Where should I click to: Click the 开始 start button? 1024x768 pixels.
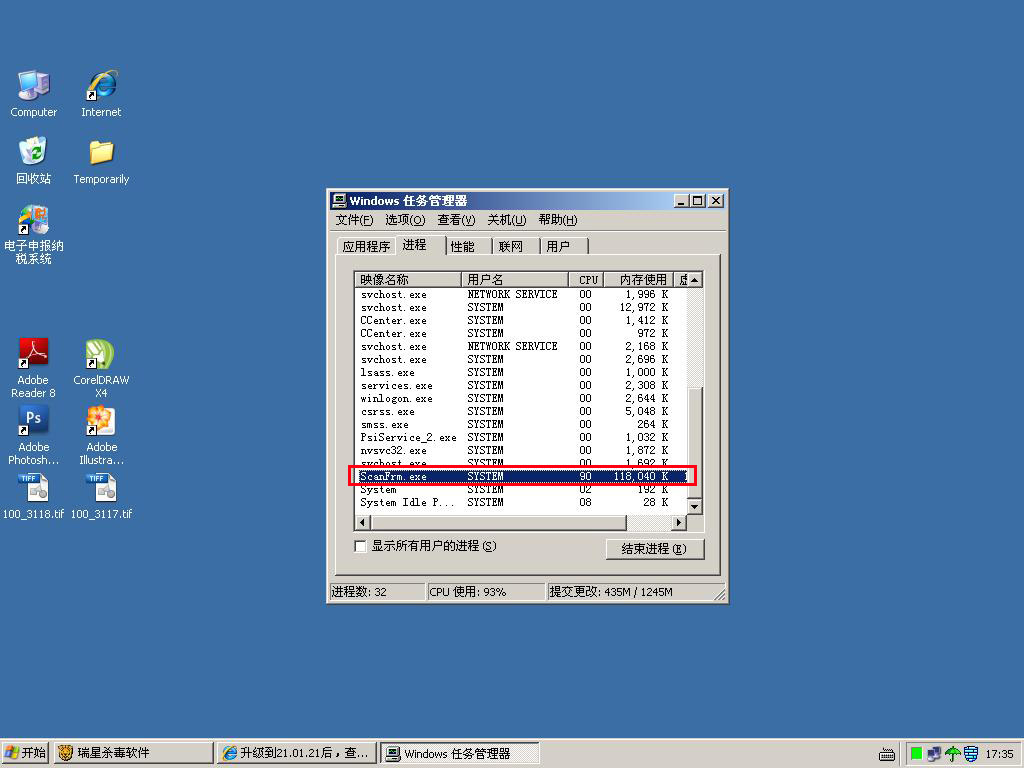[26, 753]
